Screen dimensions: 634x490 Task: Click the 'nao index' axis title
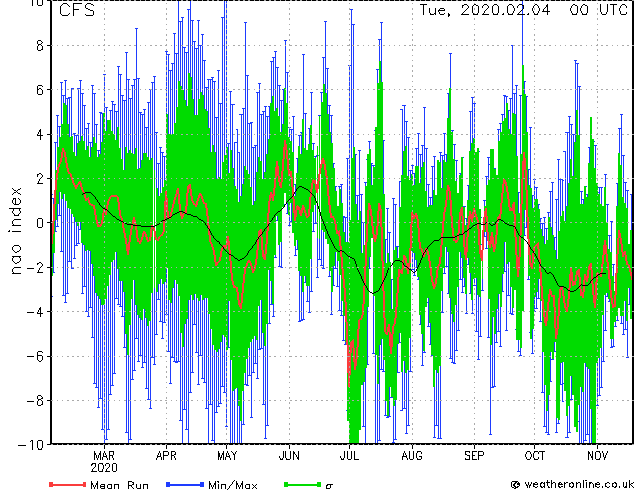point(15,231)
